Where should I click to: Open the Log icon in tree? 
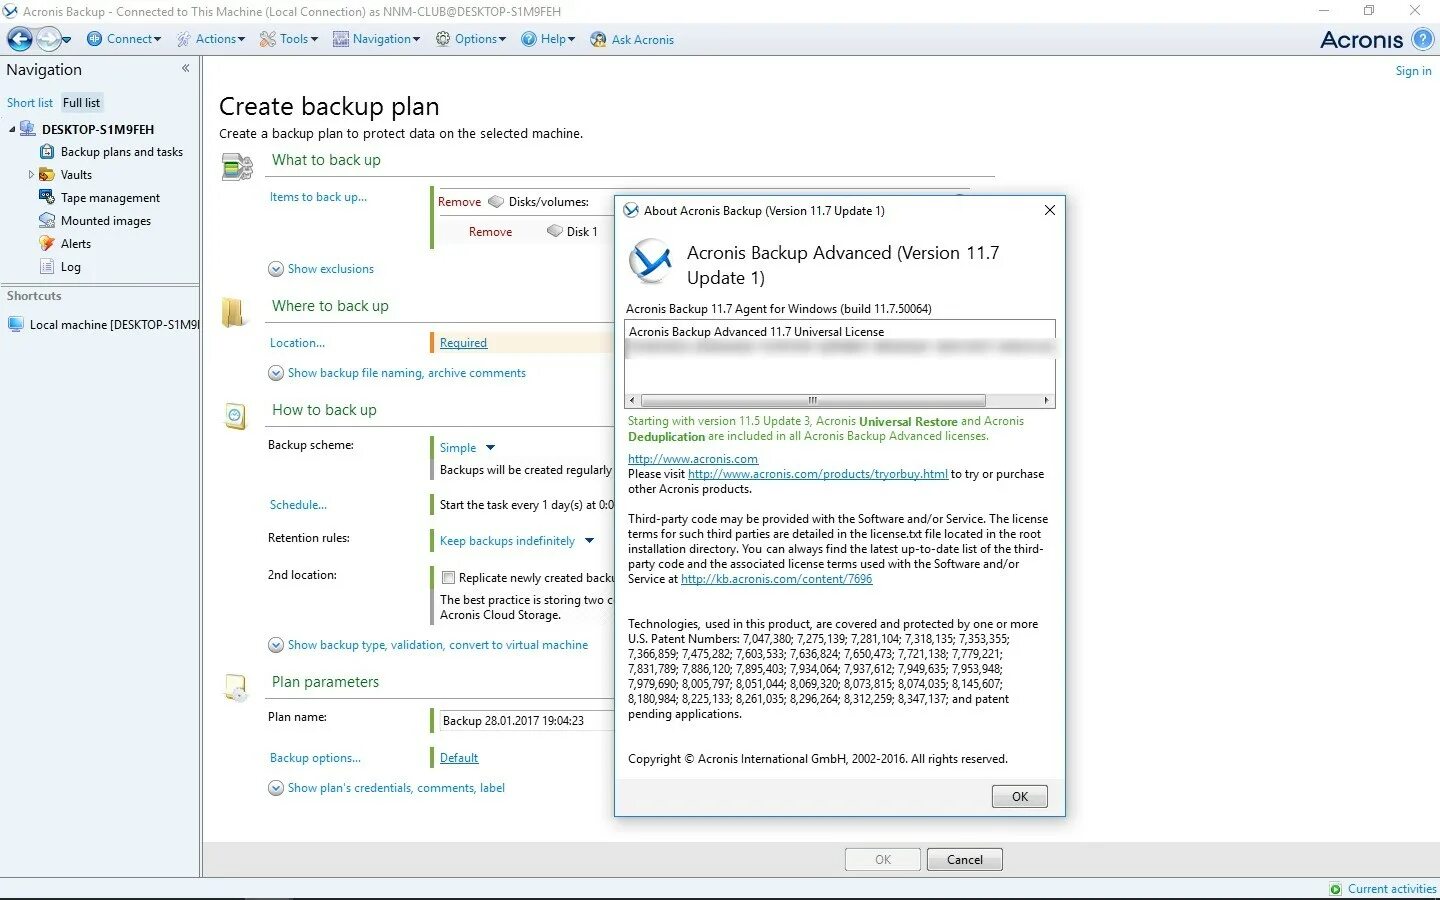click(46, 267)
